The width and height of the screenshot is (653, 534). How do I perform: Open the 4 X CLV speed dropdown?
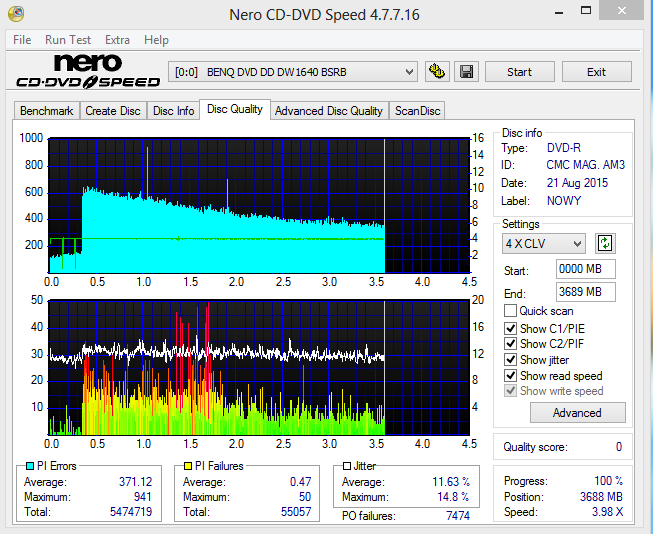click(543, 243)
